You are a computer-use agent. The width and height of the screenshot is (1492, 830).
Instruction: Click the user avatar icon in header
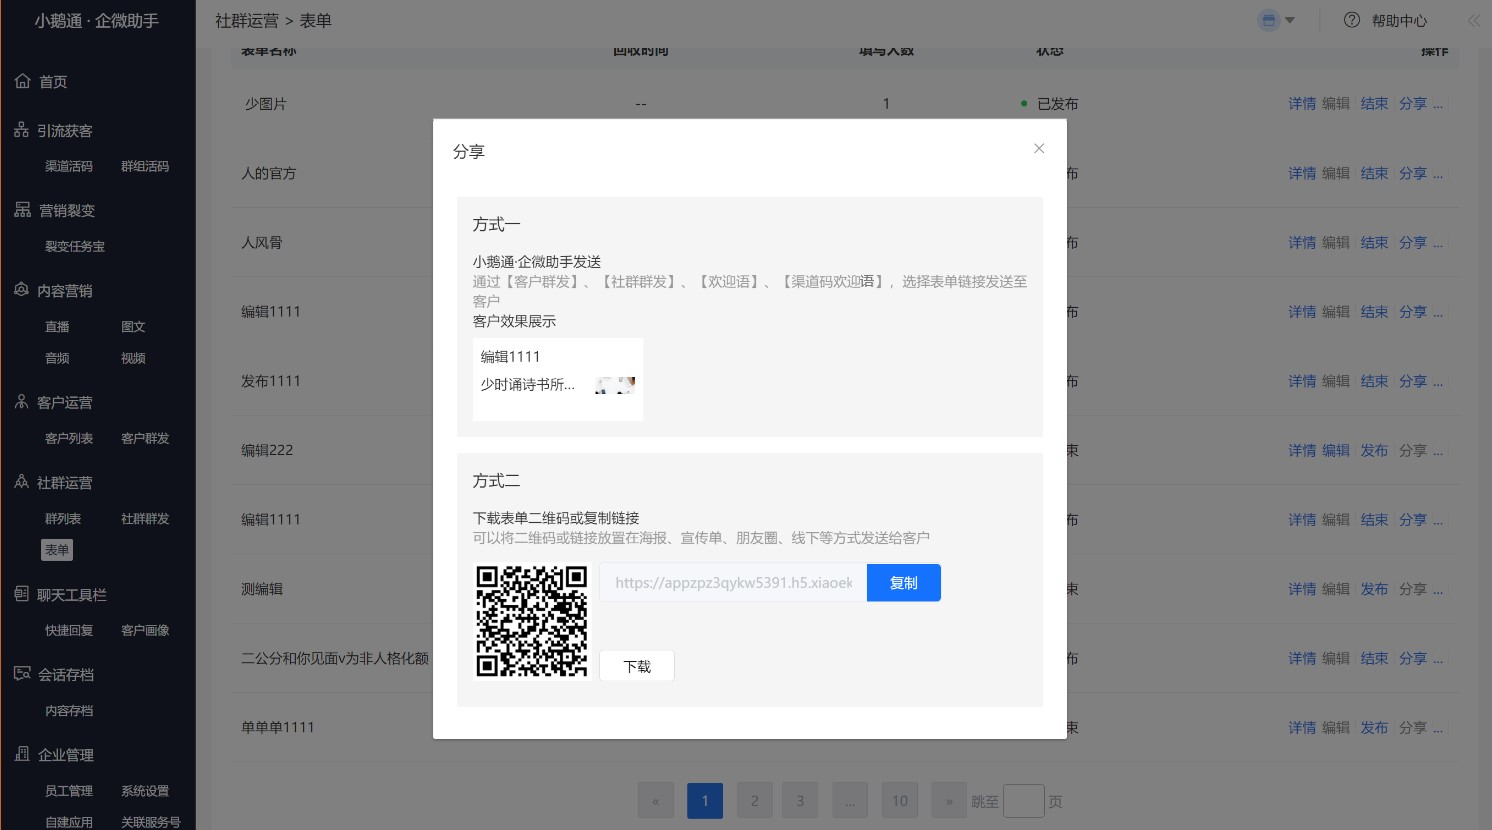(1269, 20)
